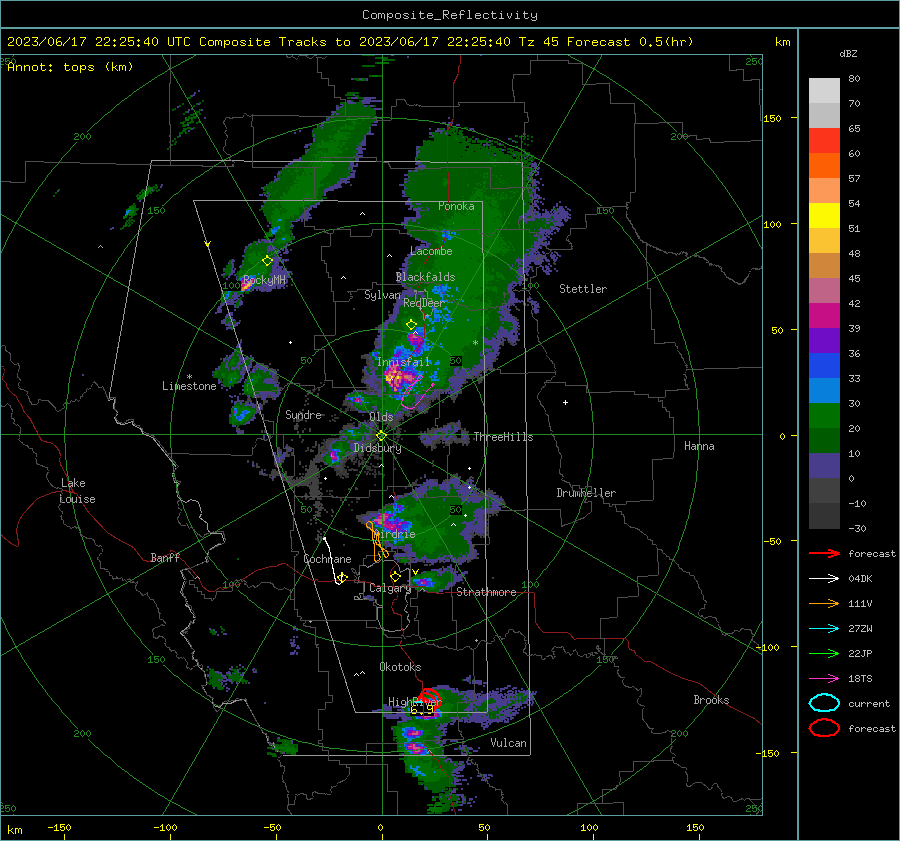Click the red forecast ellipse legend icon
900x841 pixels.
[824, 728]
